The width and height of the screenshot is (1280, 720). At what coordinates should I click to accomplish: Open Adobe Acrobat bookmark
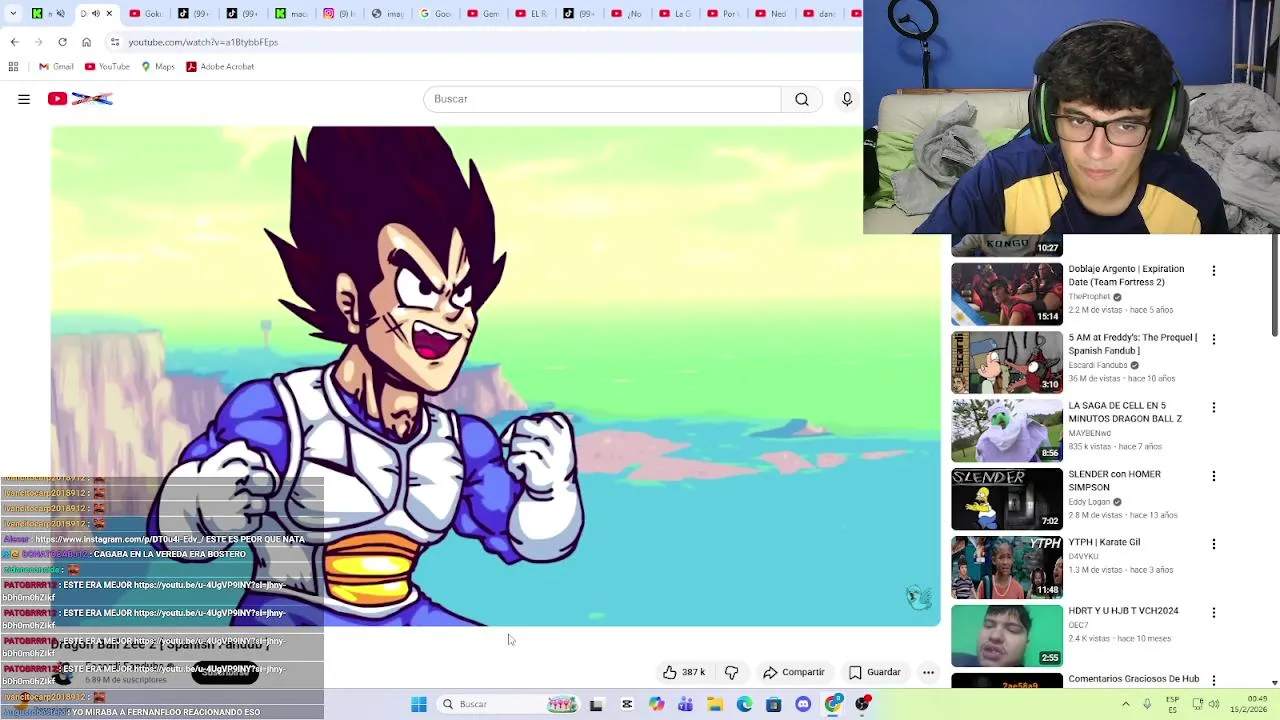tap(220, 67)
